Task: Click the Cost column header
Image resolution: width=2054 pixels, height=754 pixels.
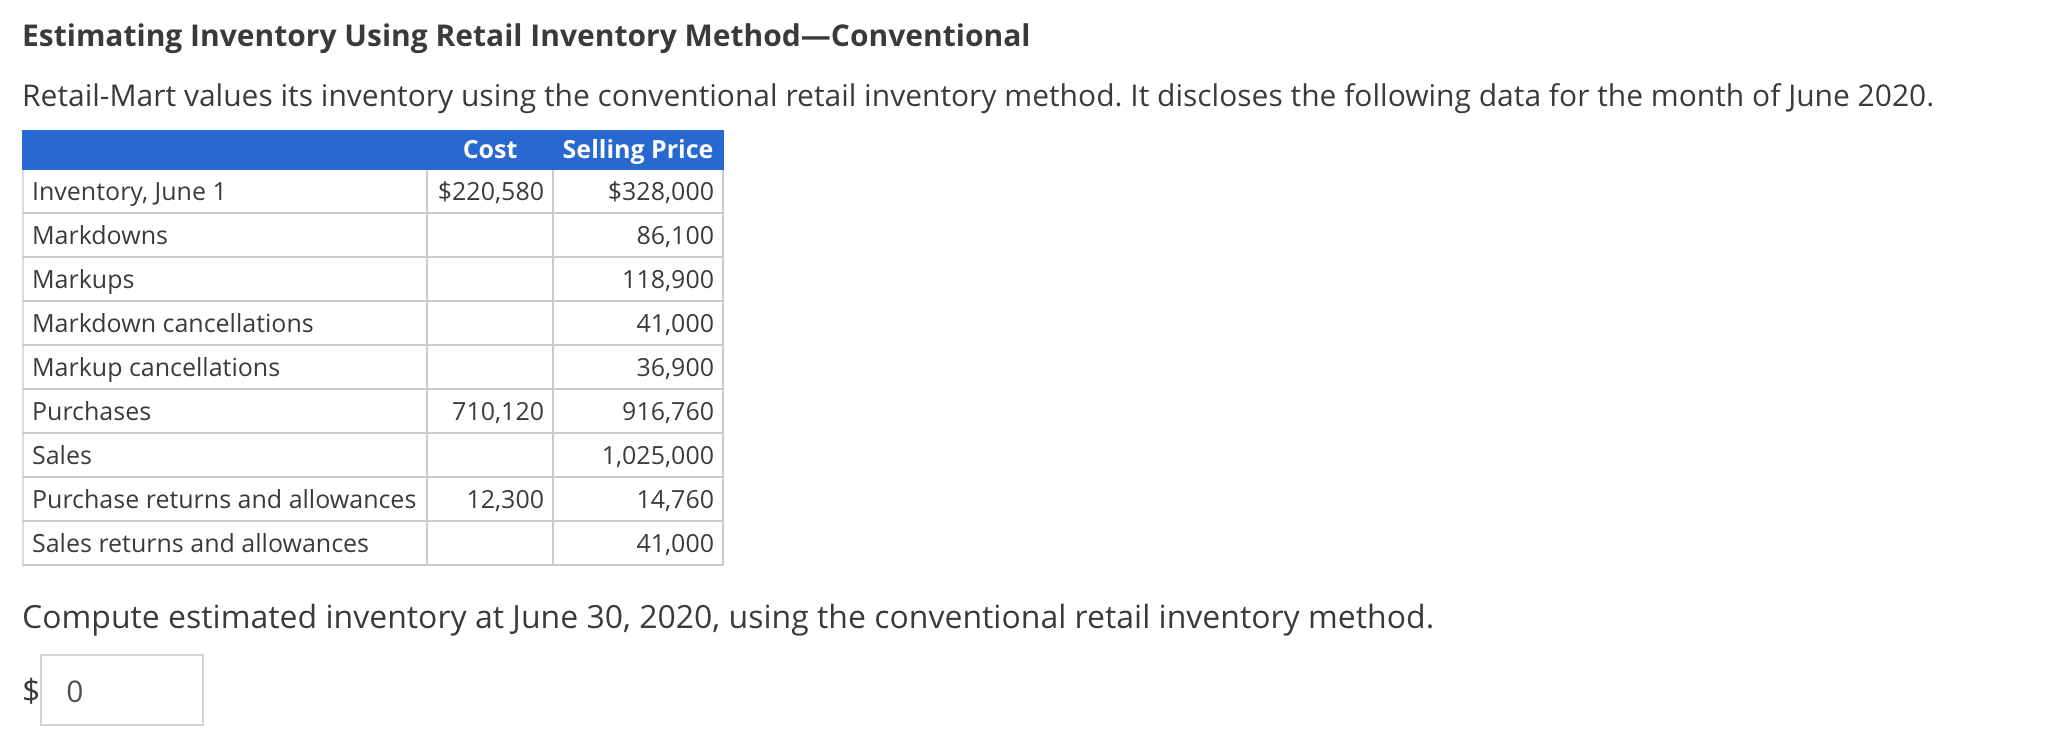Action: point(488,148)
